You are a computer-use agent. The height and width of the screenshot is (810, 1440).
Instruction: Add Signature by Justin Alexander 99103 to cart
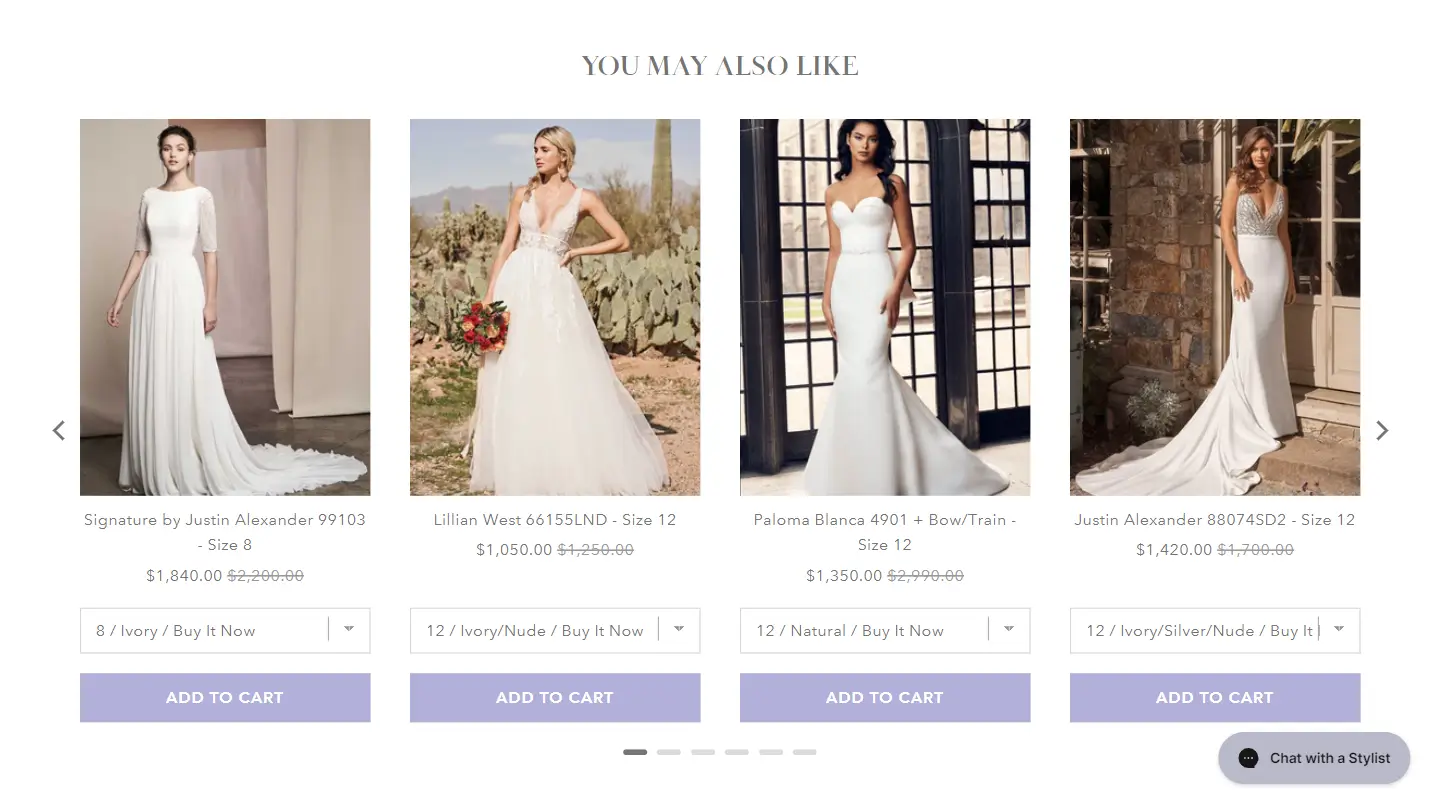point(225,697)
